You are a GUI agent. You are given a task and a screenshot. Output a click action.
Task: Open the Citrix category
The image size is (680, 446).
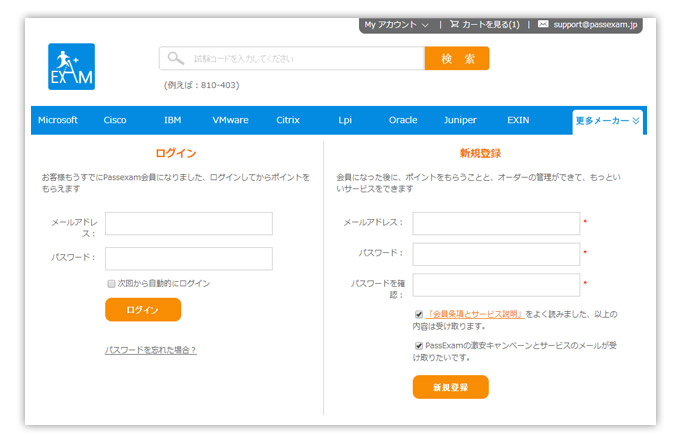pyautogui.click(x=288, y=120)
